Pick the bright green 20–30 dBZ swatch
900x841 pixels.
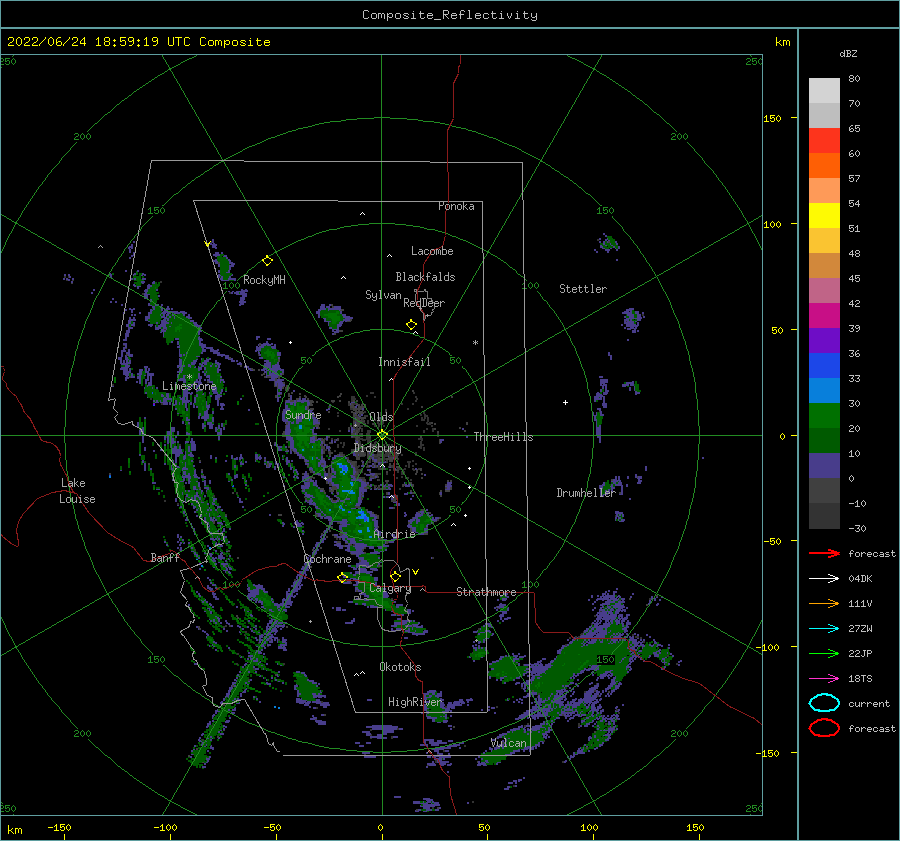tap(824, 416)
